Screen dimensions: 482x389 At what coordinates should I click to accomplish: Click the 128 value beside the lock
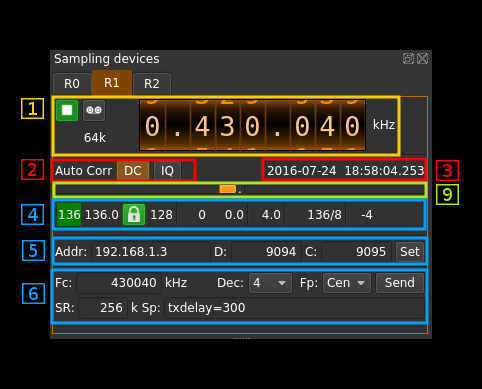pos(161,215)
